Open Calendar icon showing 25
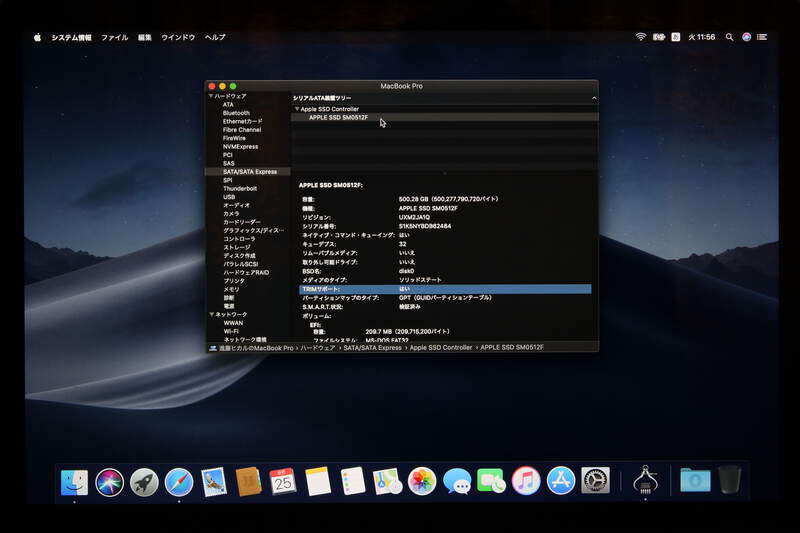800x533 pixels. [283, 481]
